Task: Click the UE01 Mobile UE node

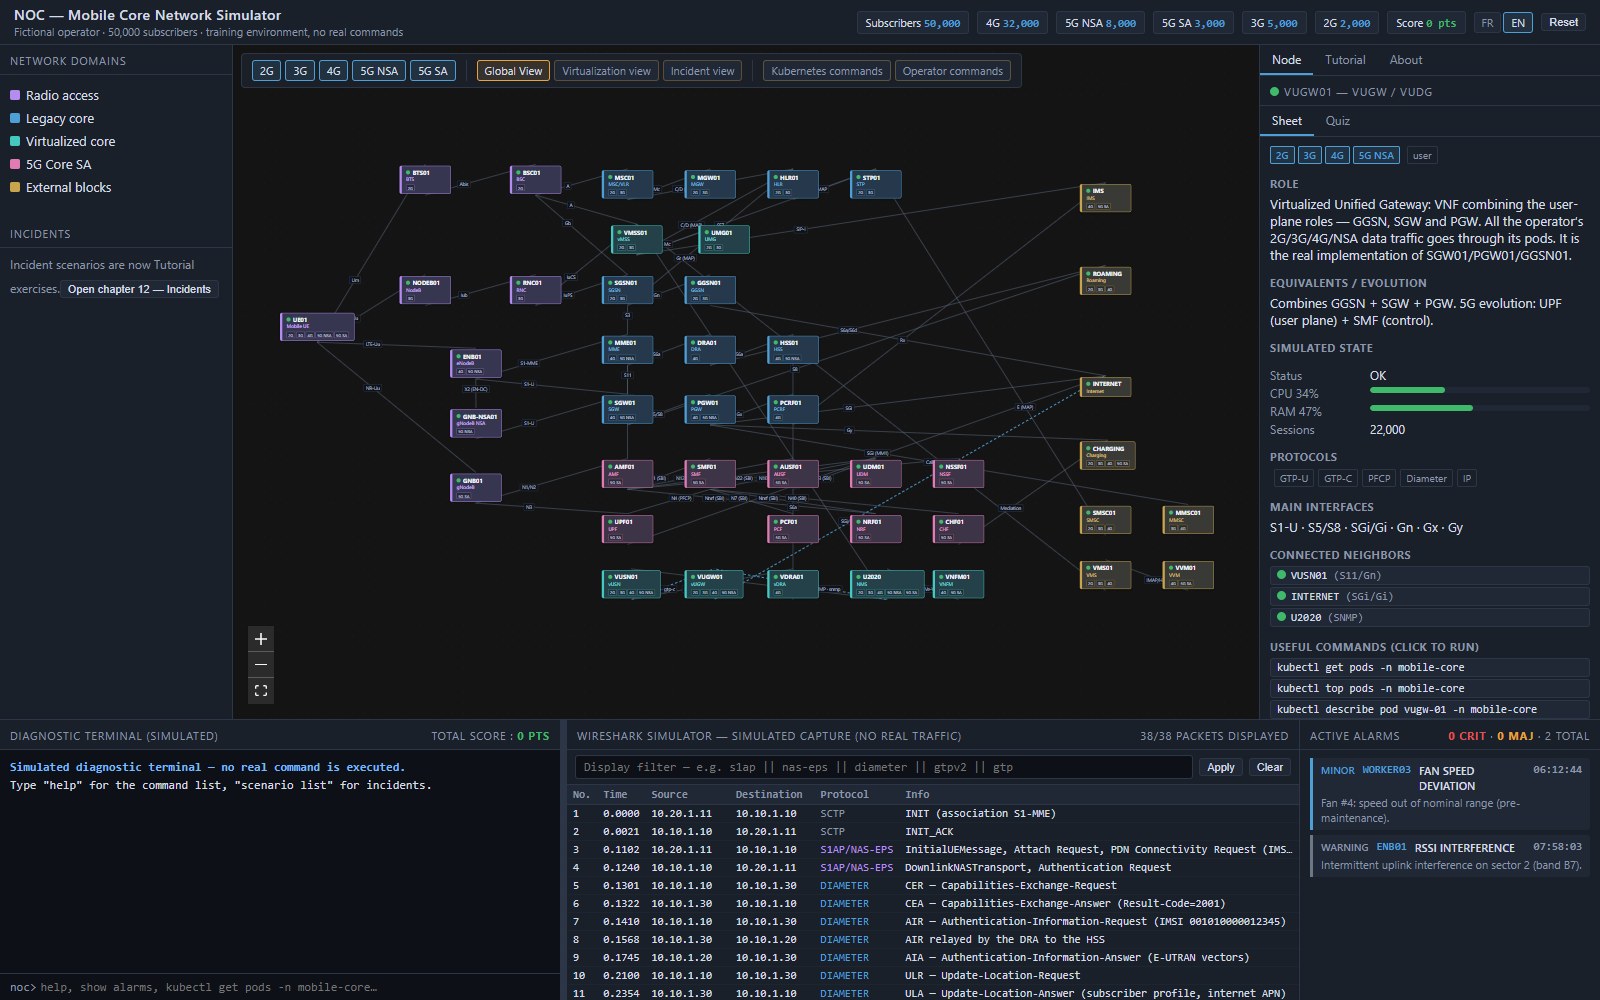Action: coord(317,327)
